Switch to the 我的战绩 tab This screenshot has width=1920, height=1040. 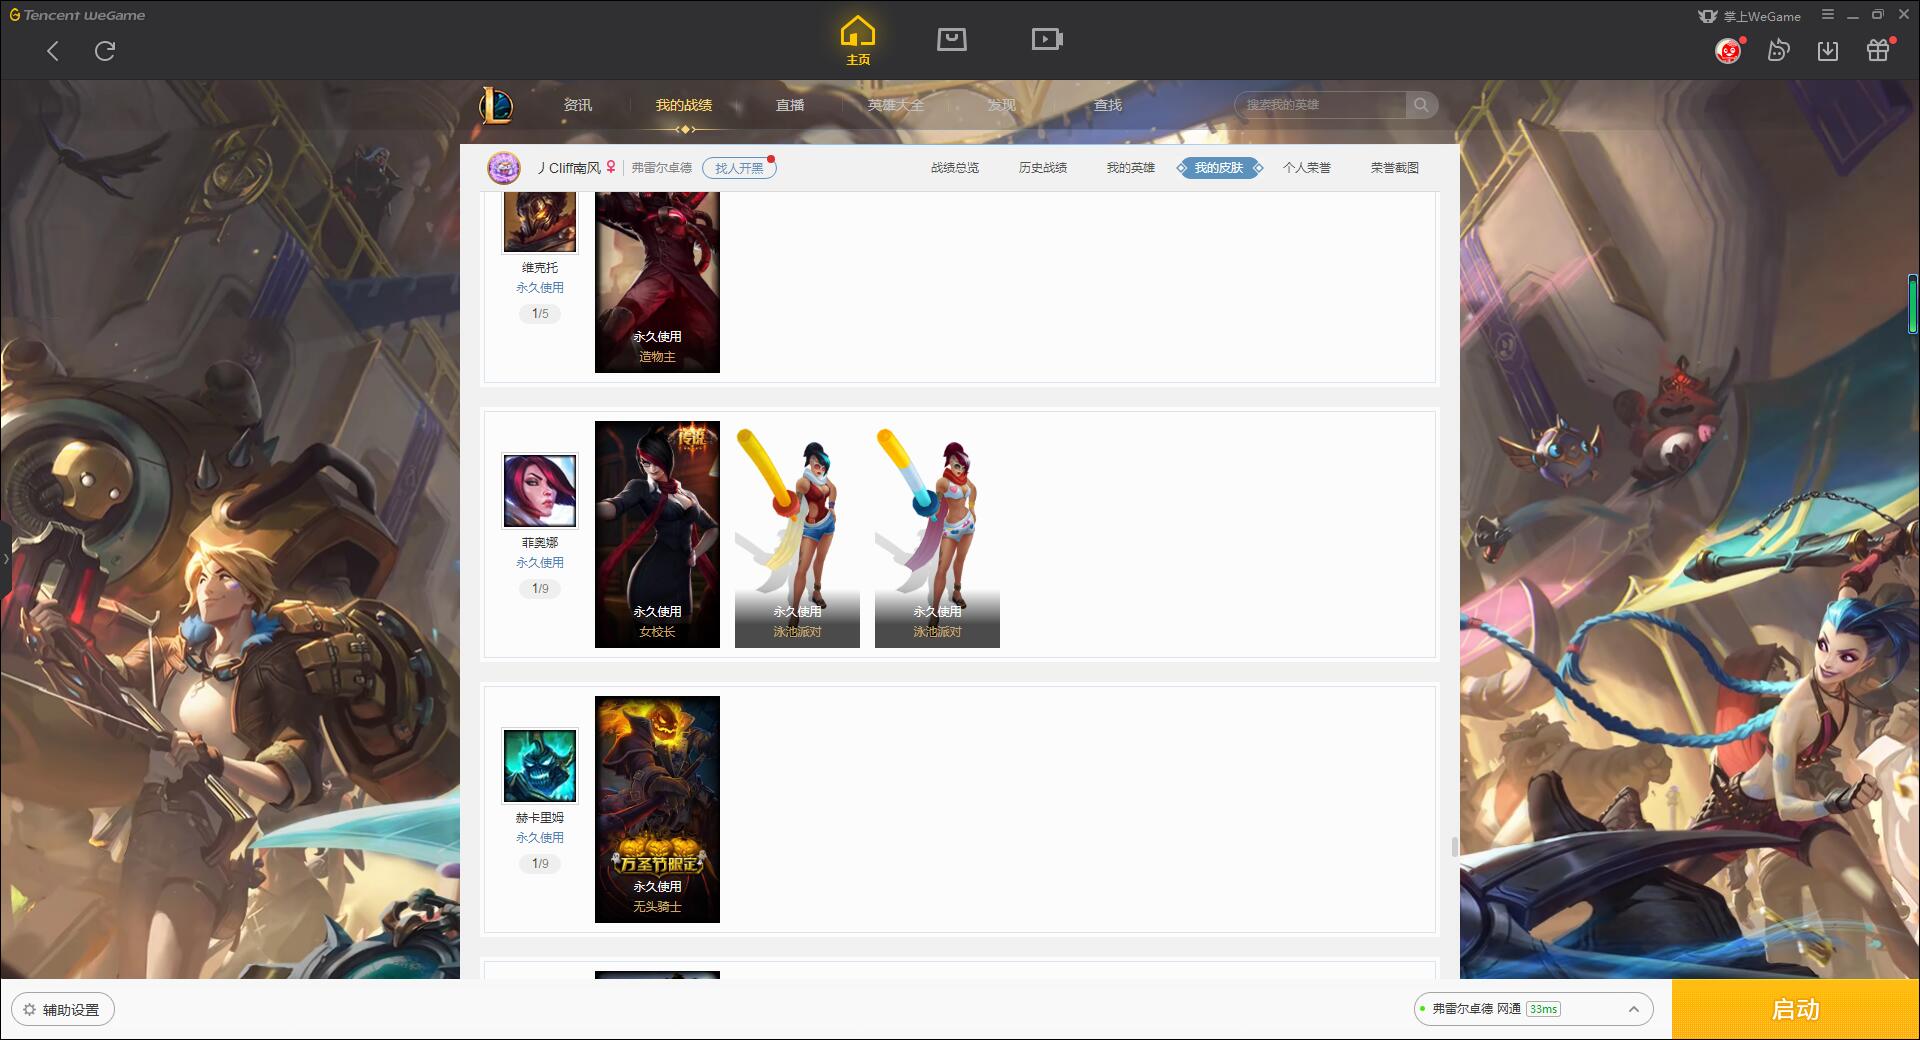click(684, 105)
